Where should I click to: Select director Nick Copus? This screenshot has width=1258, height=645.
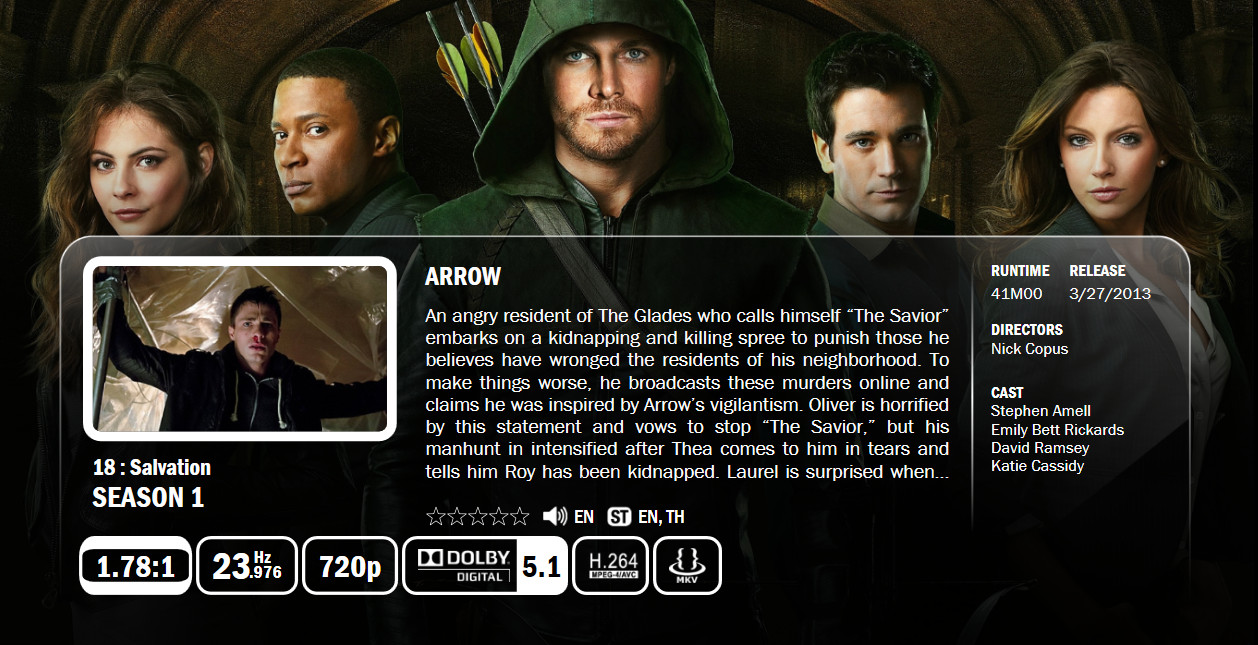[x=1029, y=349]
